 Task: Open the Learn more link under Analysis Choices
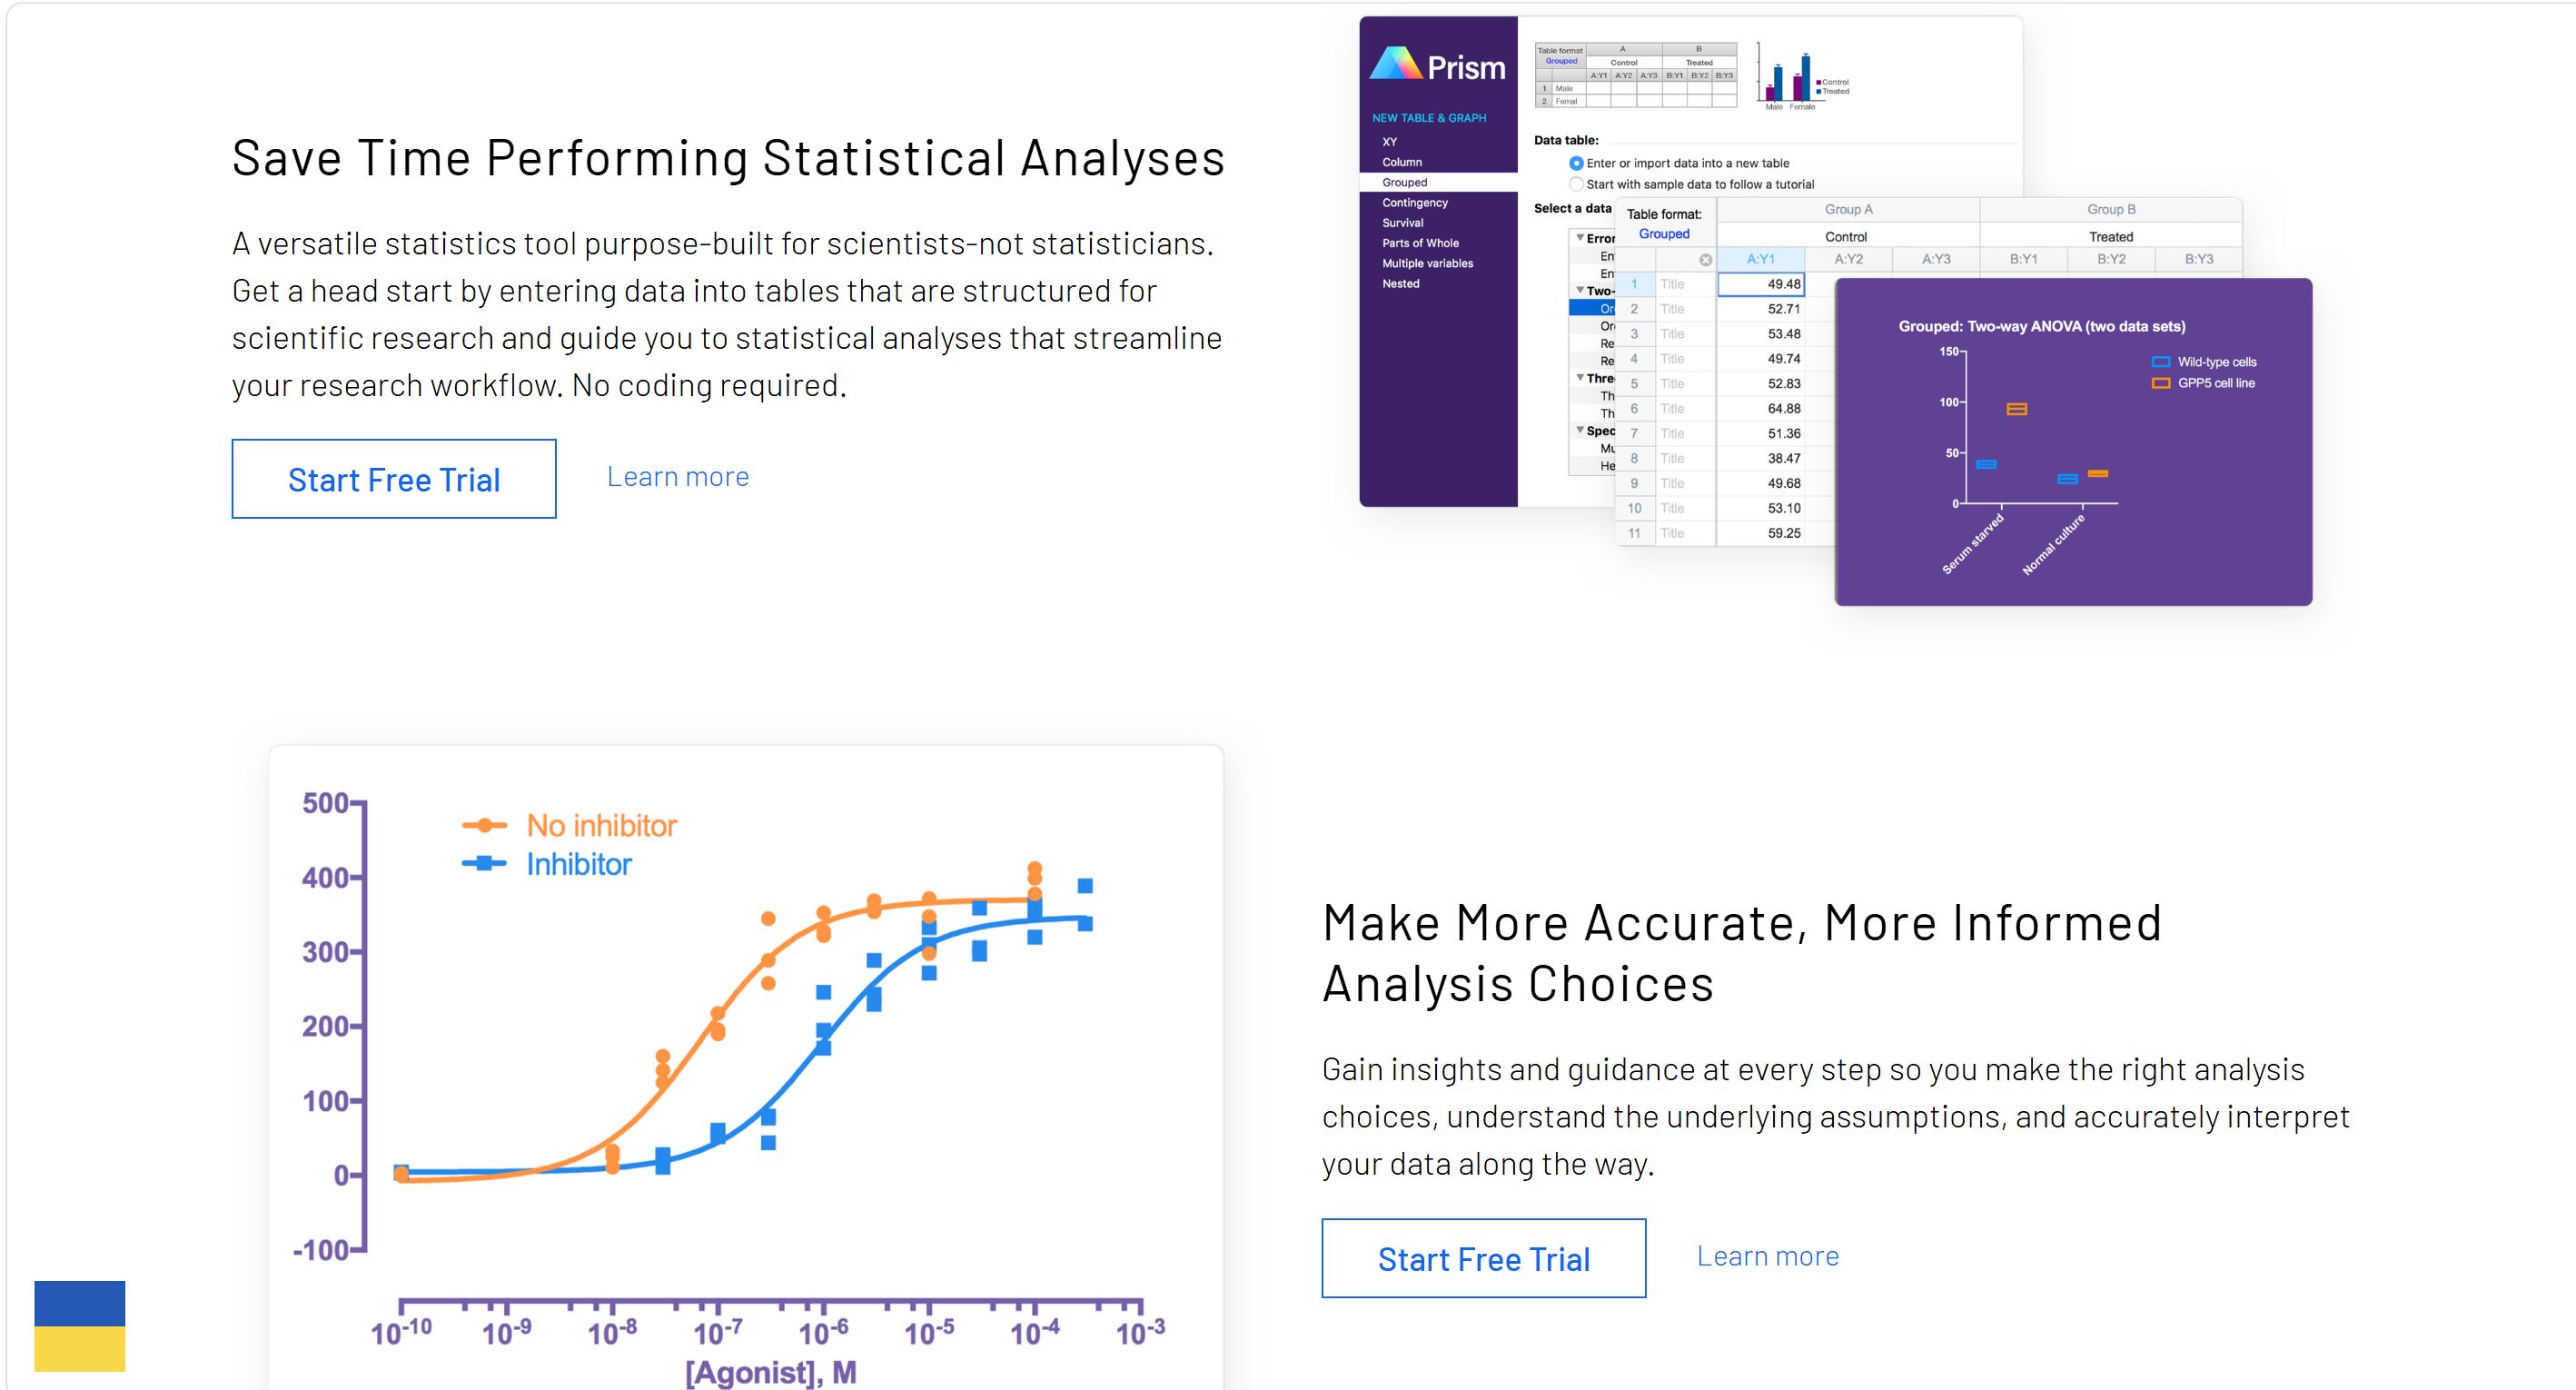1767,1256
